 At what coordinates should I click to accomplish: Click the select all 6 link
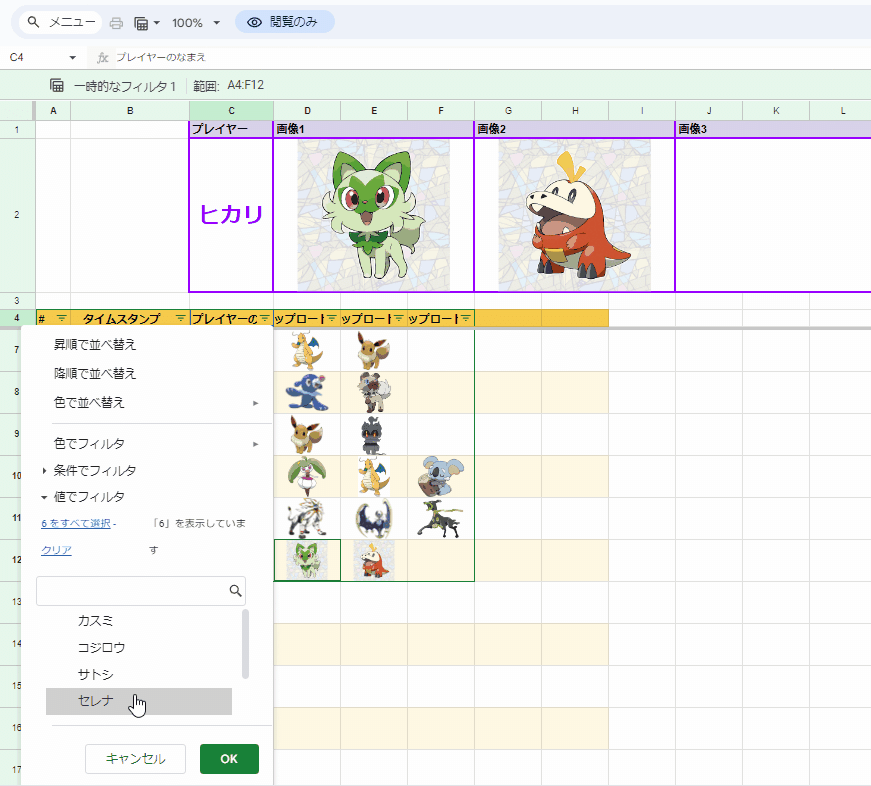click(x=76, y=523)
